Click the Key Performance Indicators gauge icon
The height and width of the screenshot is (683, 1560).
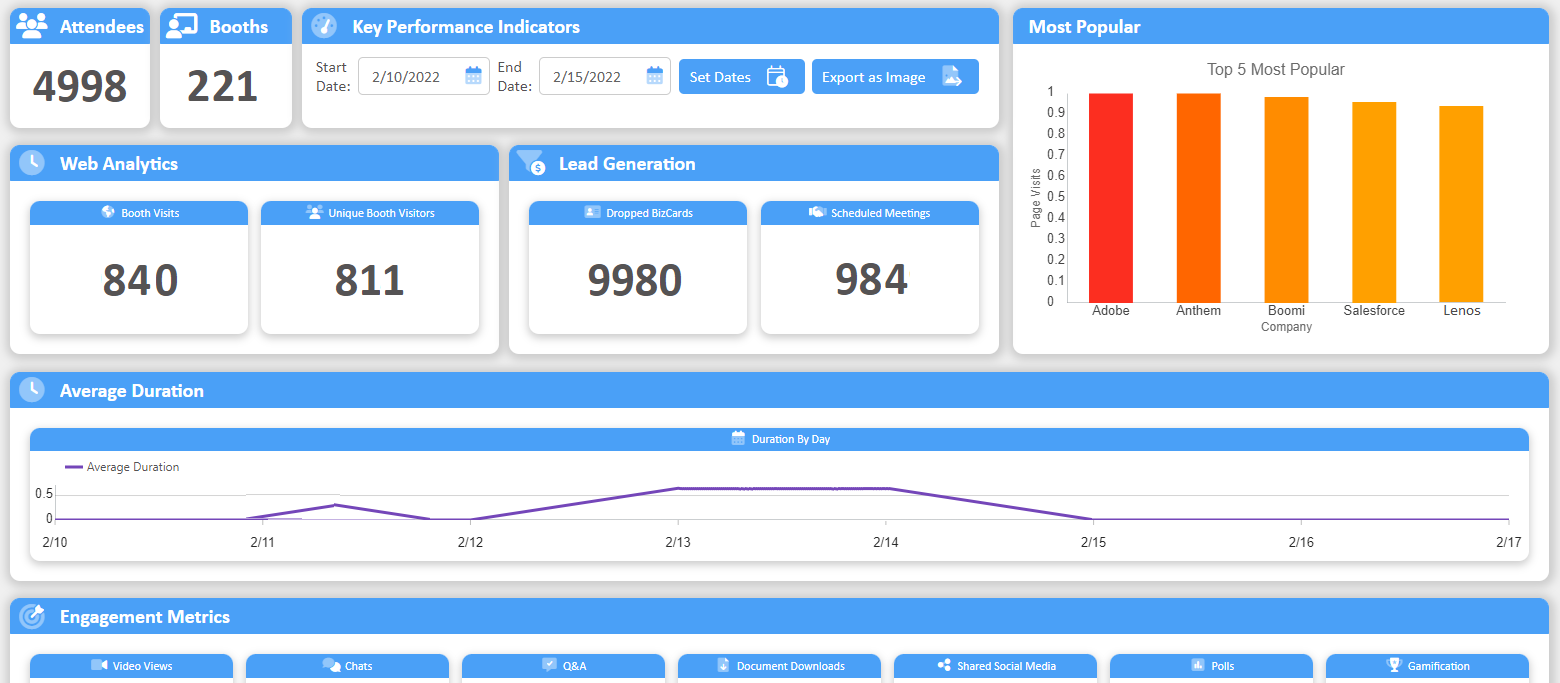coord(323,26)
